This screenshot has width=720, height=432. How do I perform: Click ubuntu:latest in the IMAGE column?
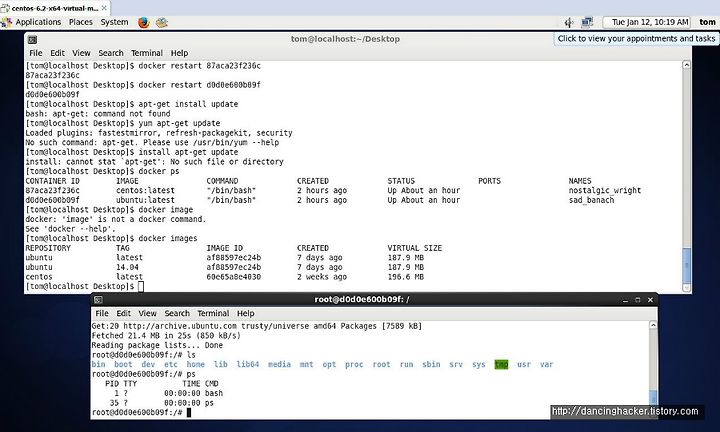(145, 200)
